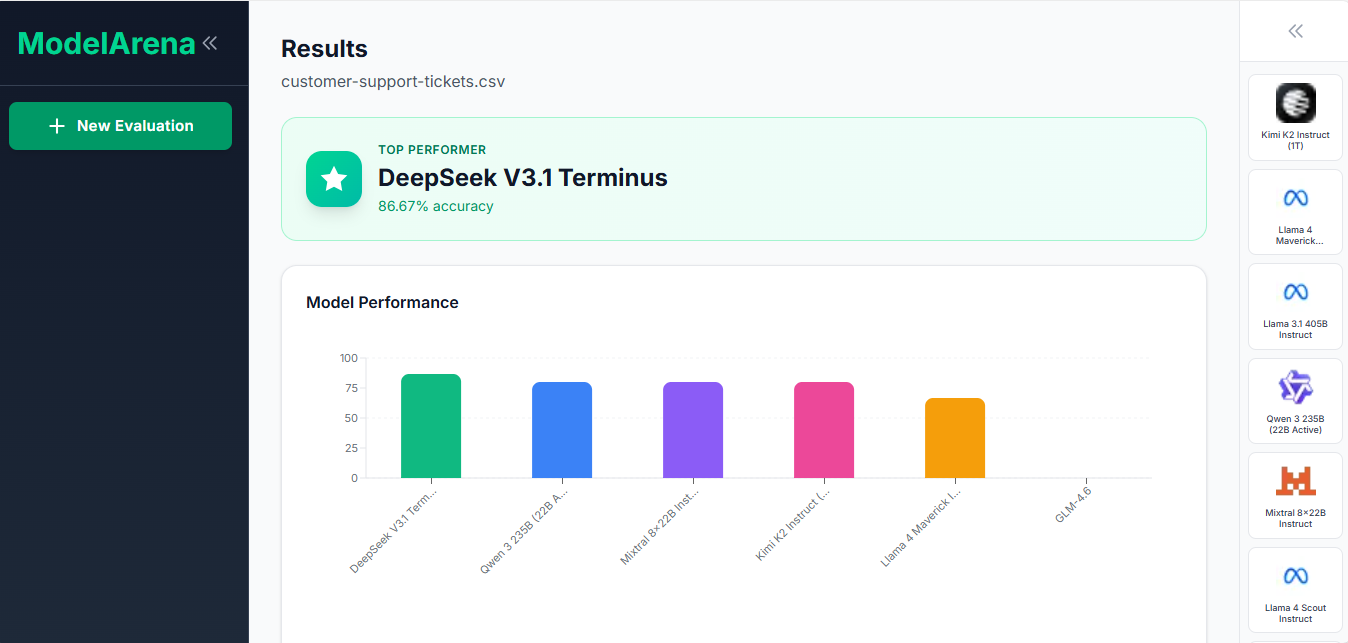The image size is (1348, 643).
Task: Click the Llama 4 Maverick I... axis label
Action: point(921,527)
